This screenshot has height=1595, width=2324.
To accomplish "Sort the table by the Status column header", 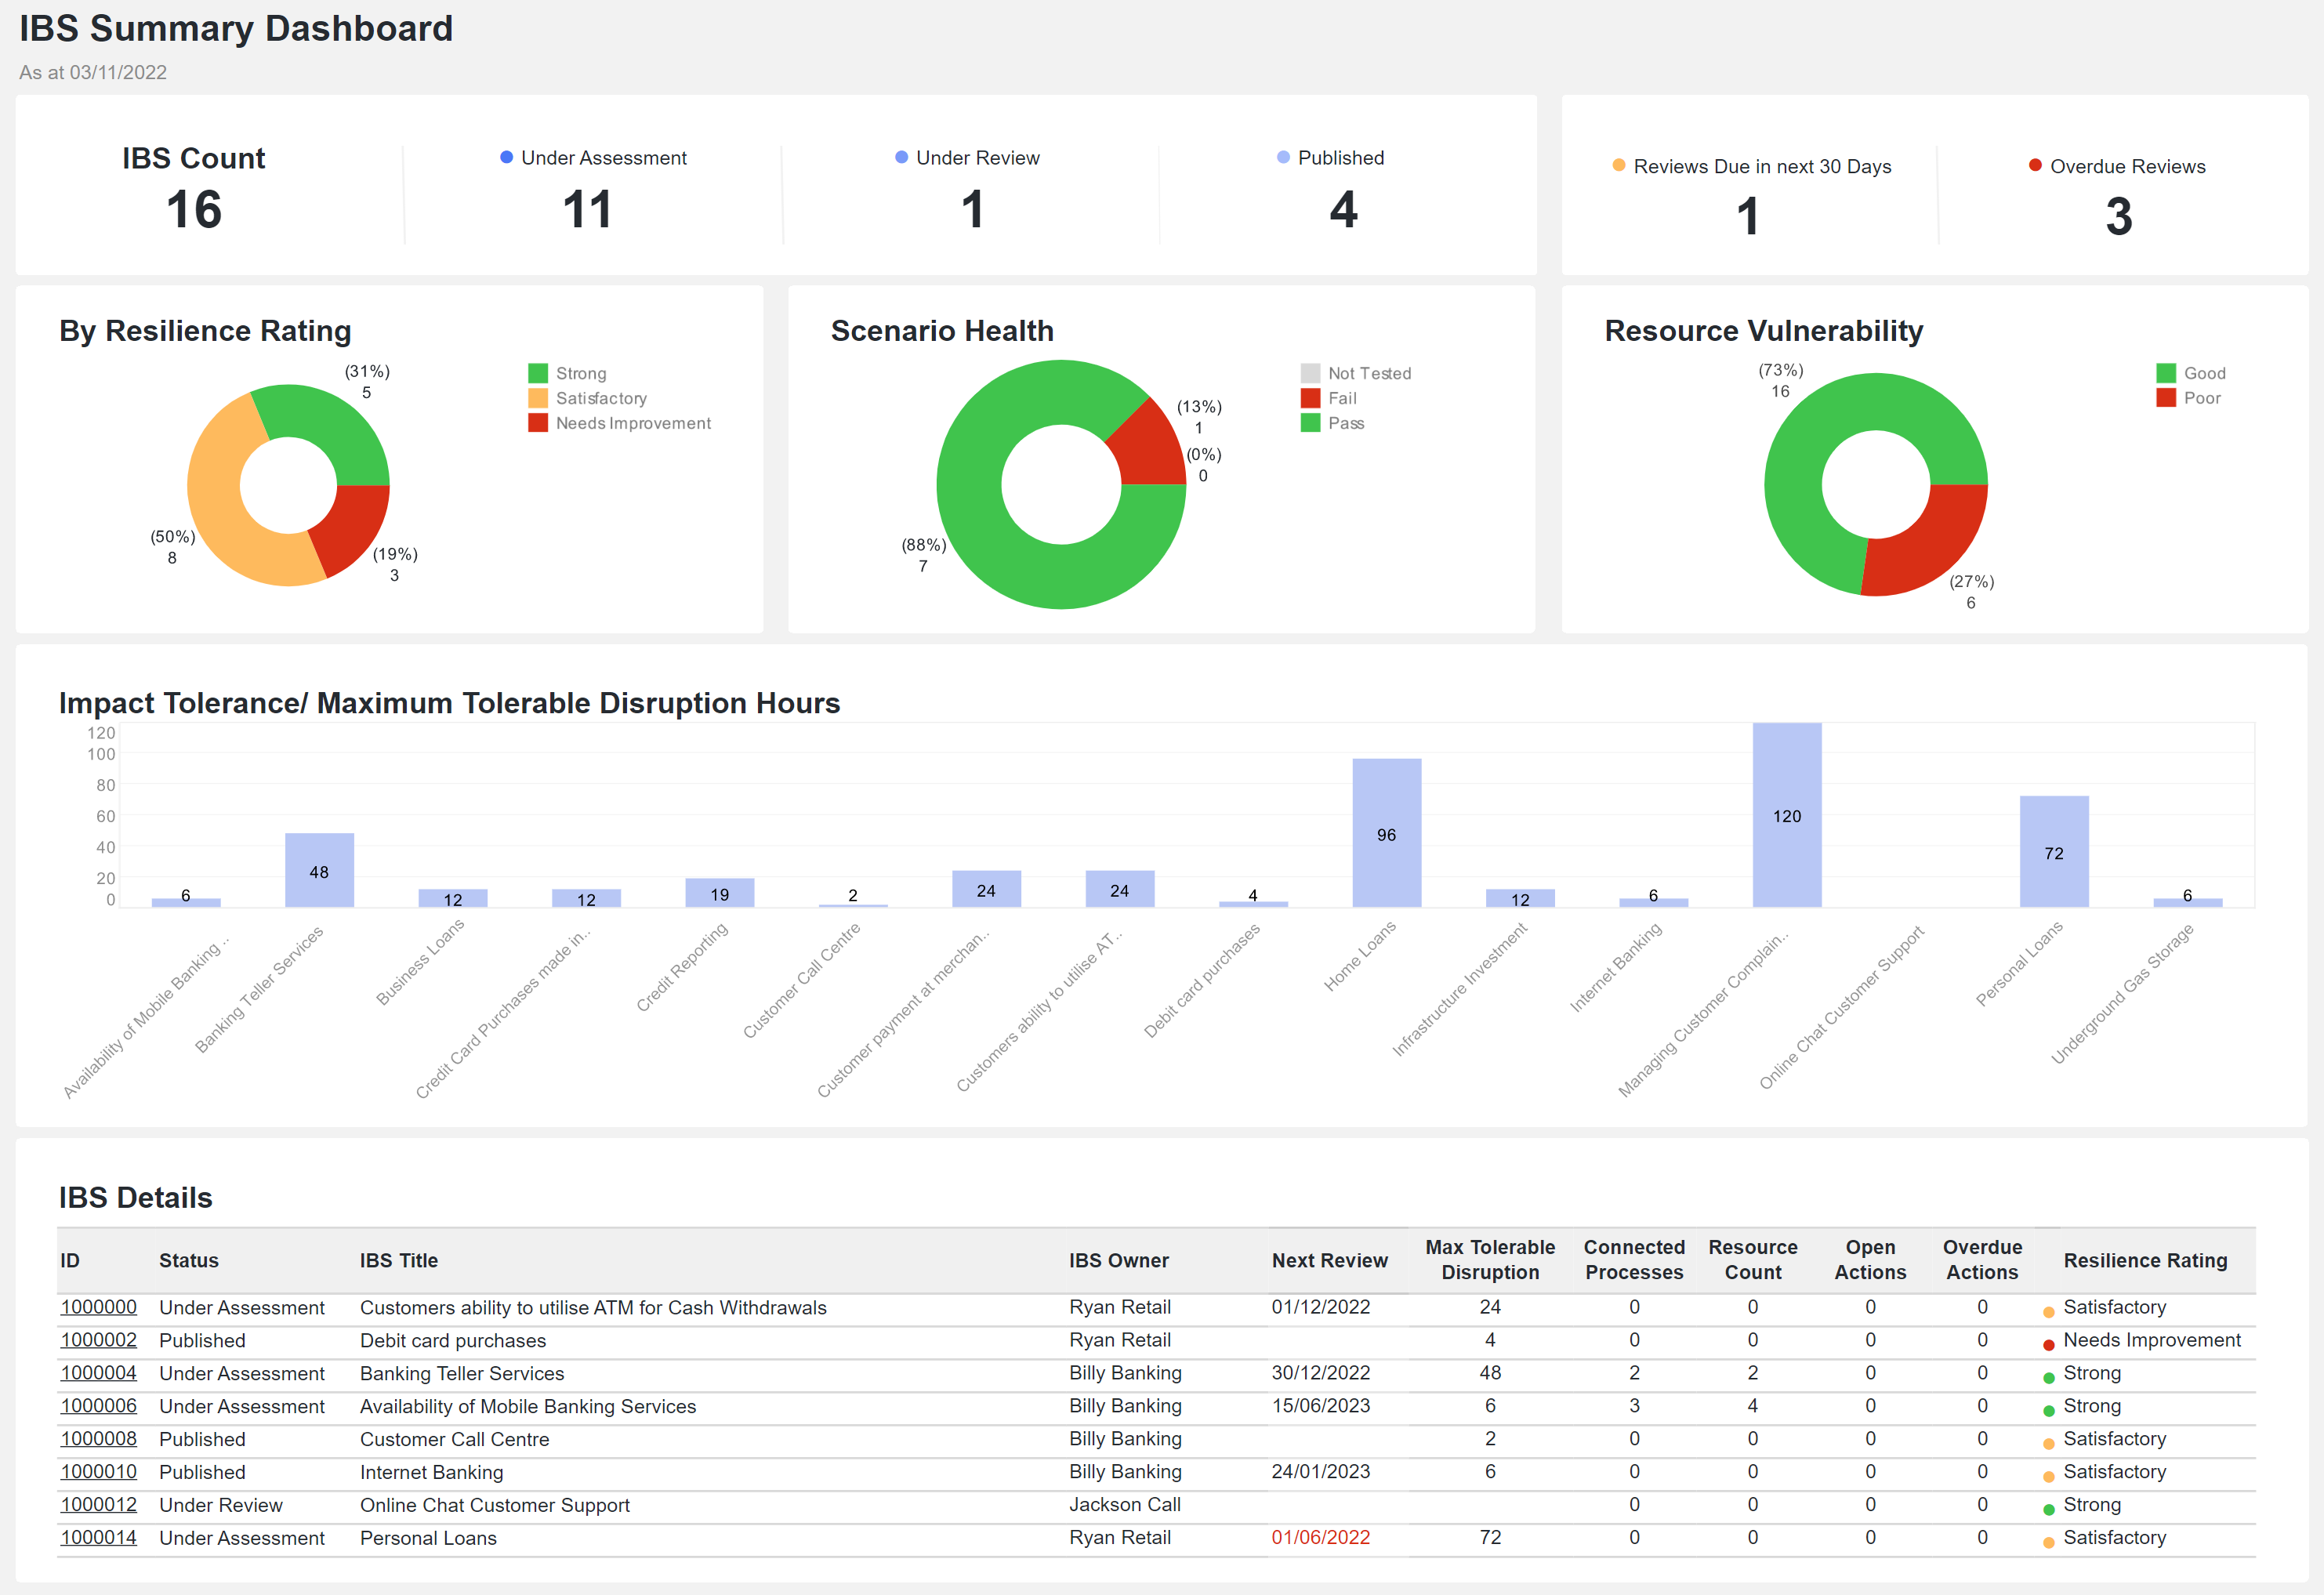I will tap(189, 1261).
